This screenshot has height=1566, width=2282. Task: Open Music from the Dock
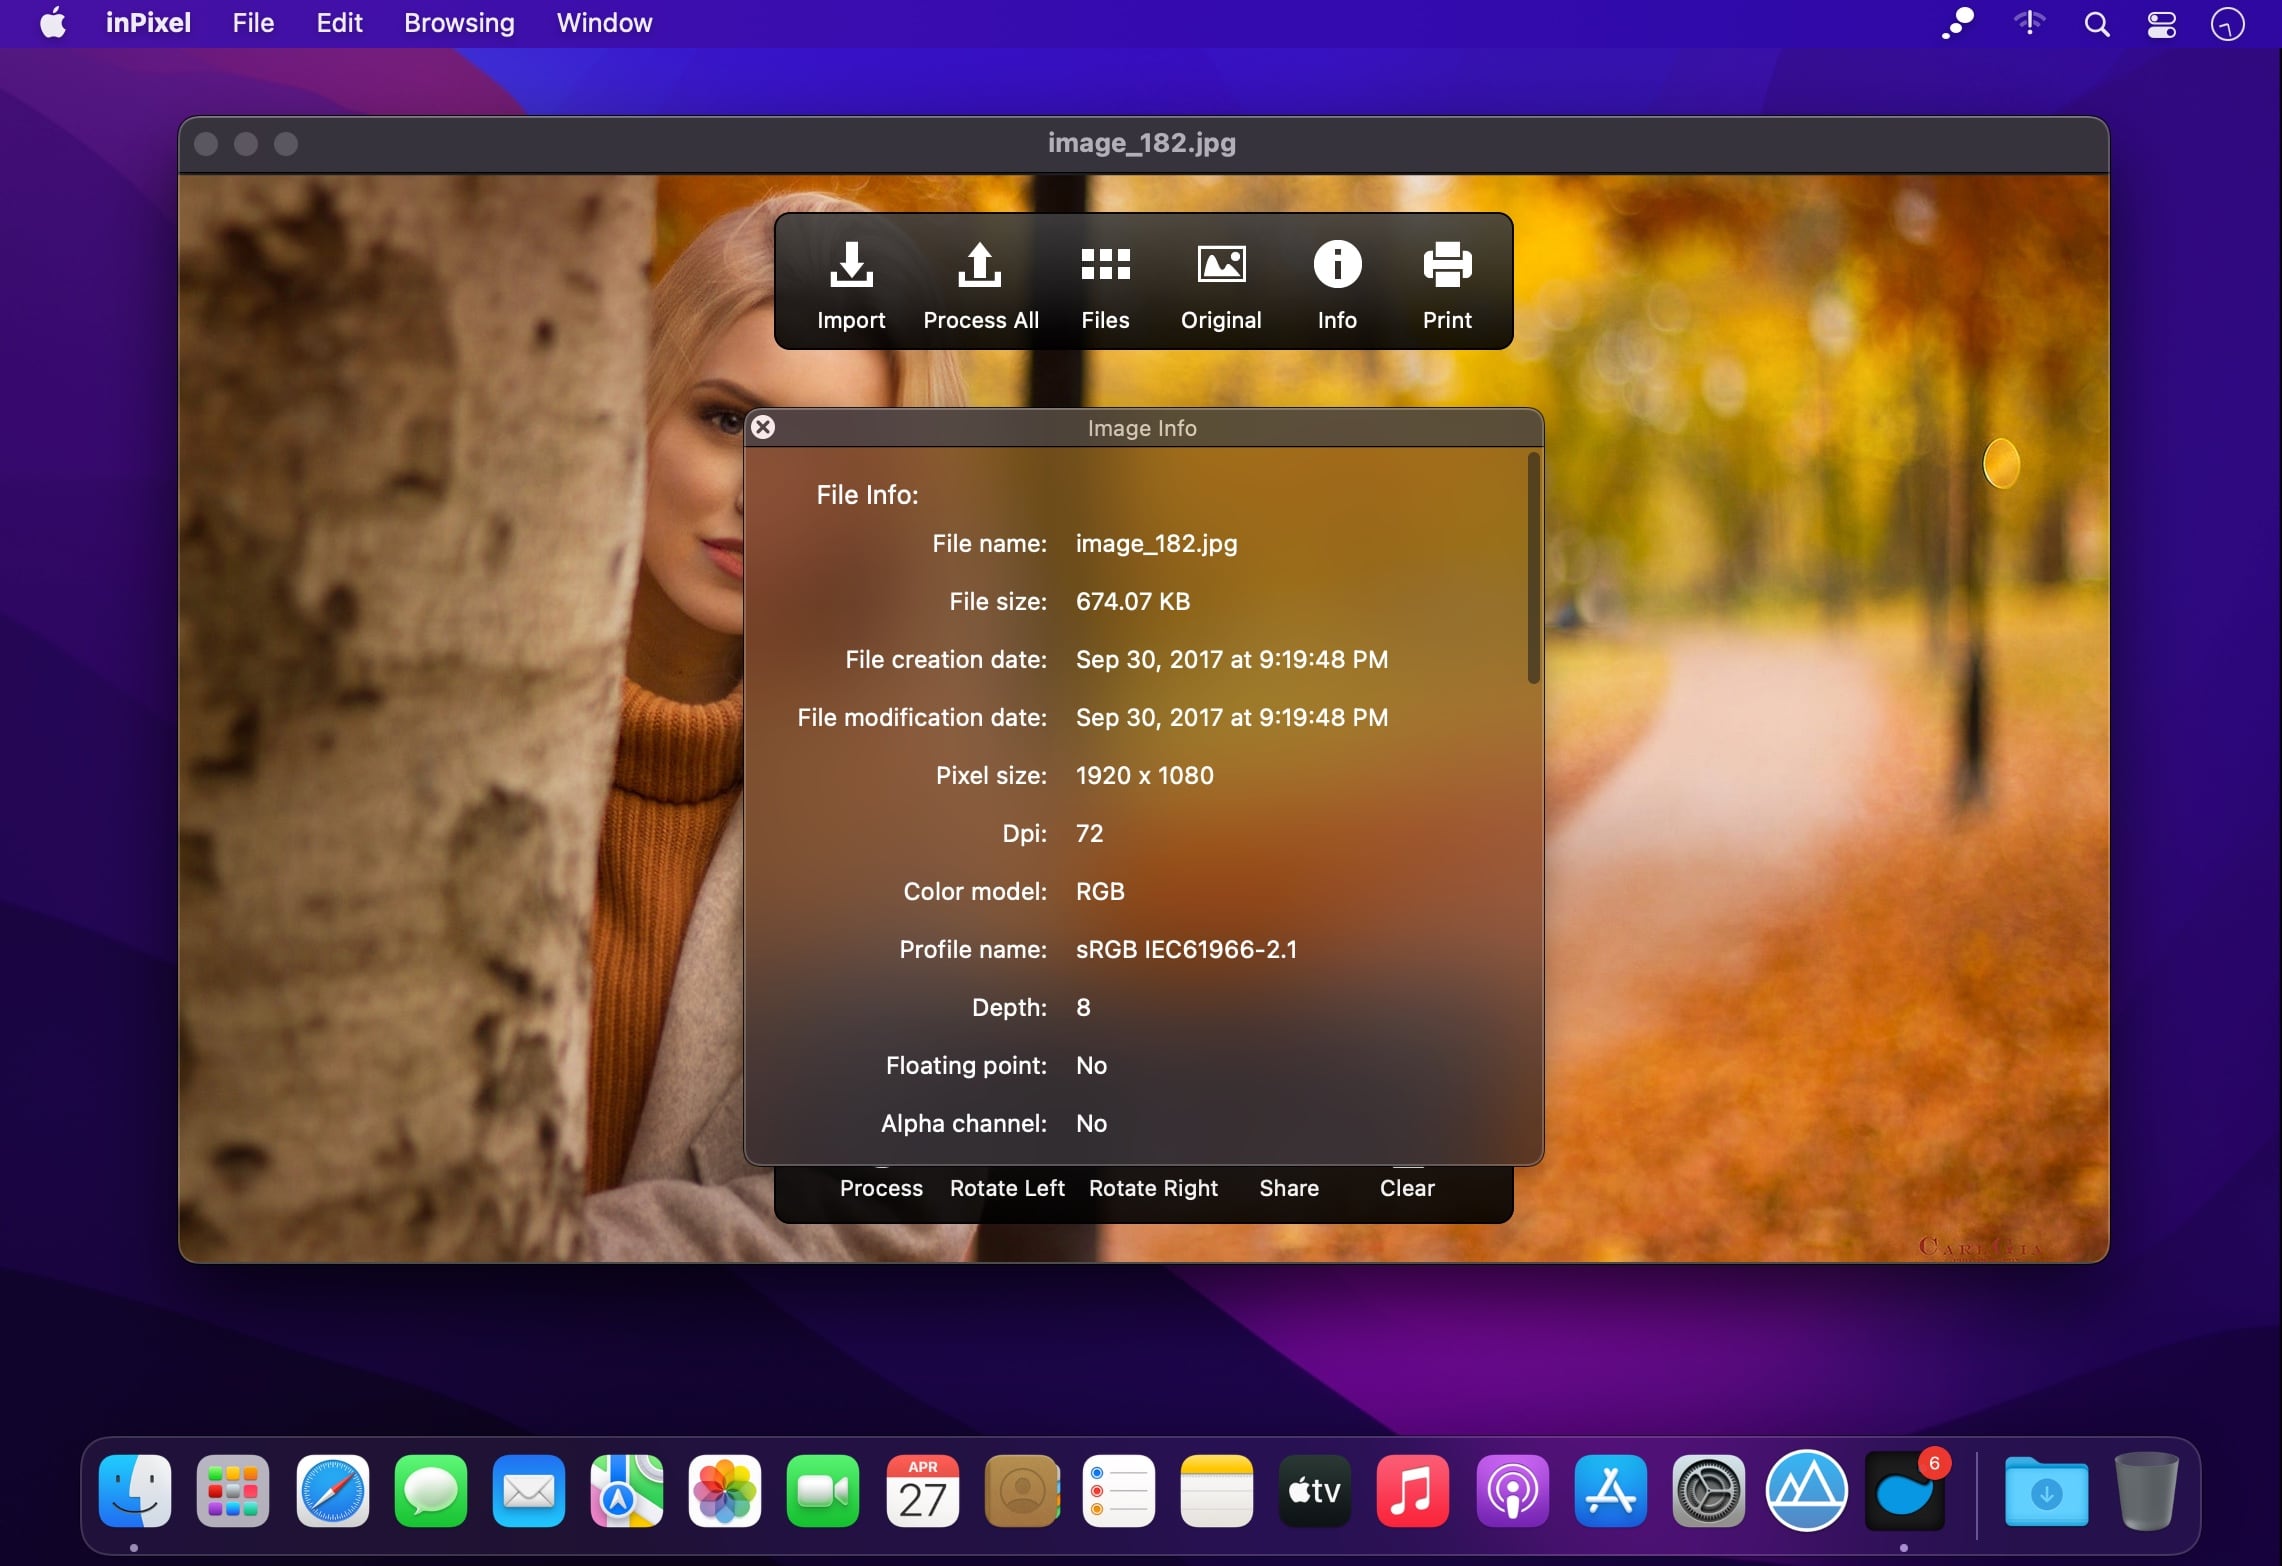(x=1412, y=1491)
